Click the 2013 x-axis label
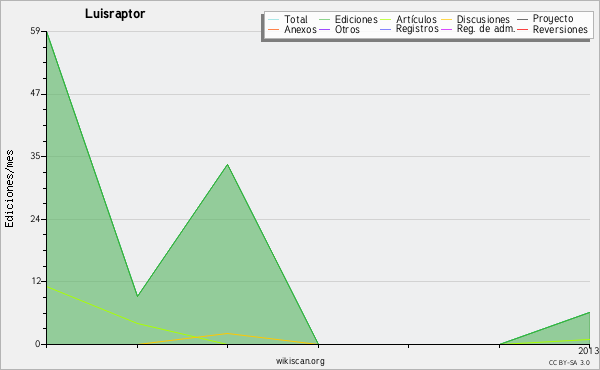600x370 pixels. (589, 351)
